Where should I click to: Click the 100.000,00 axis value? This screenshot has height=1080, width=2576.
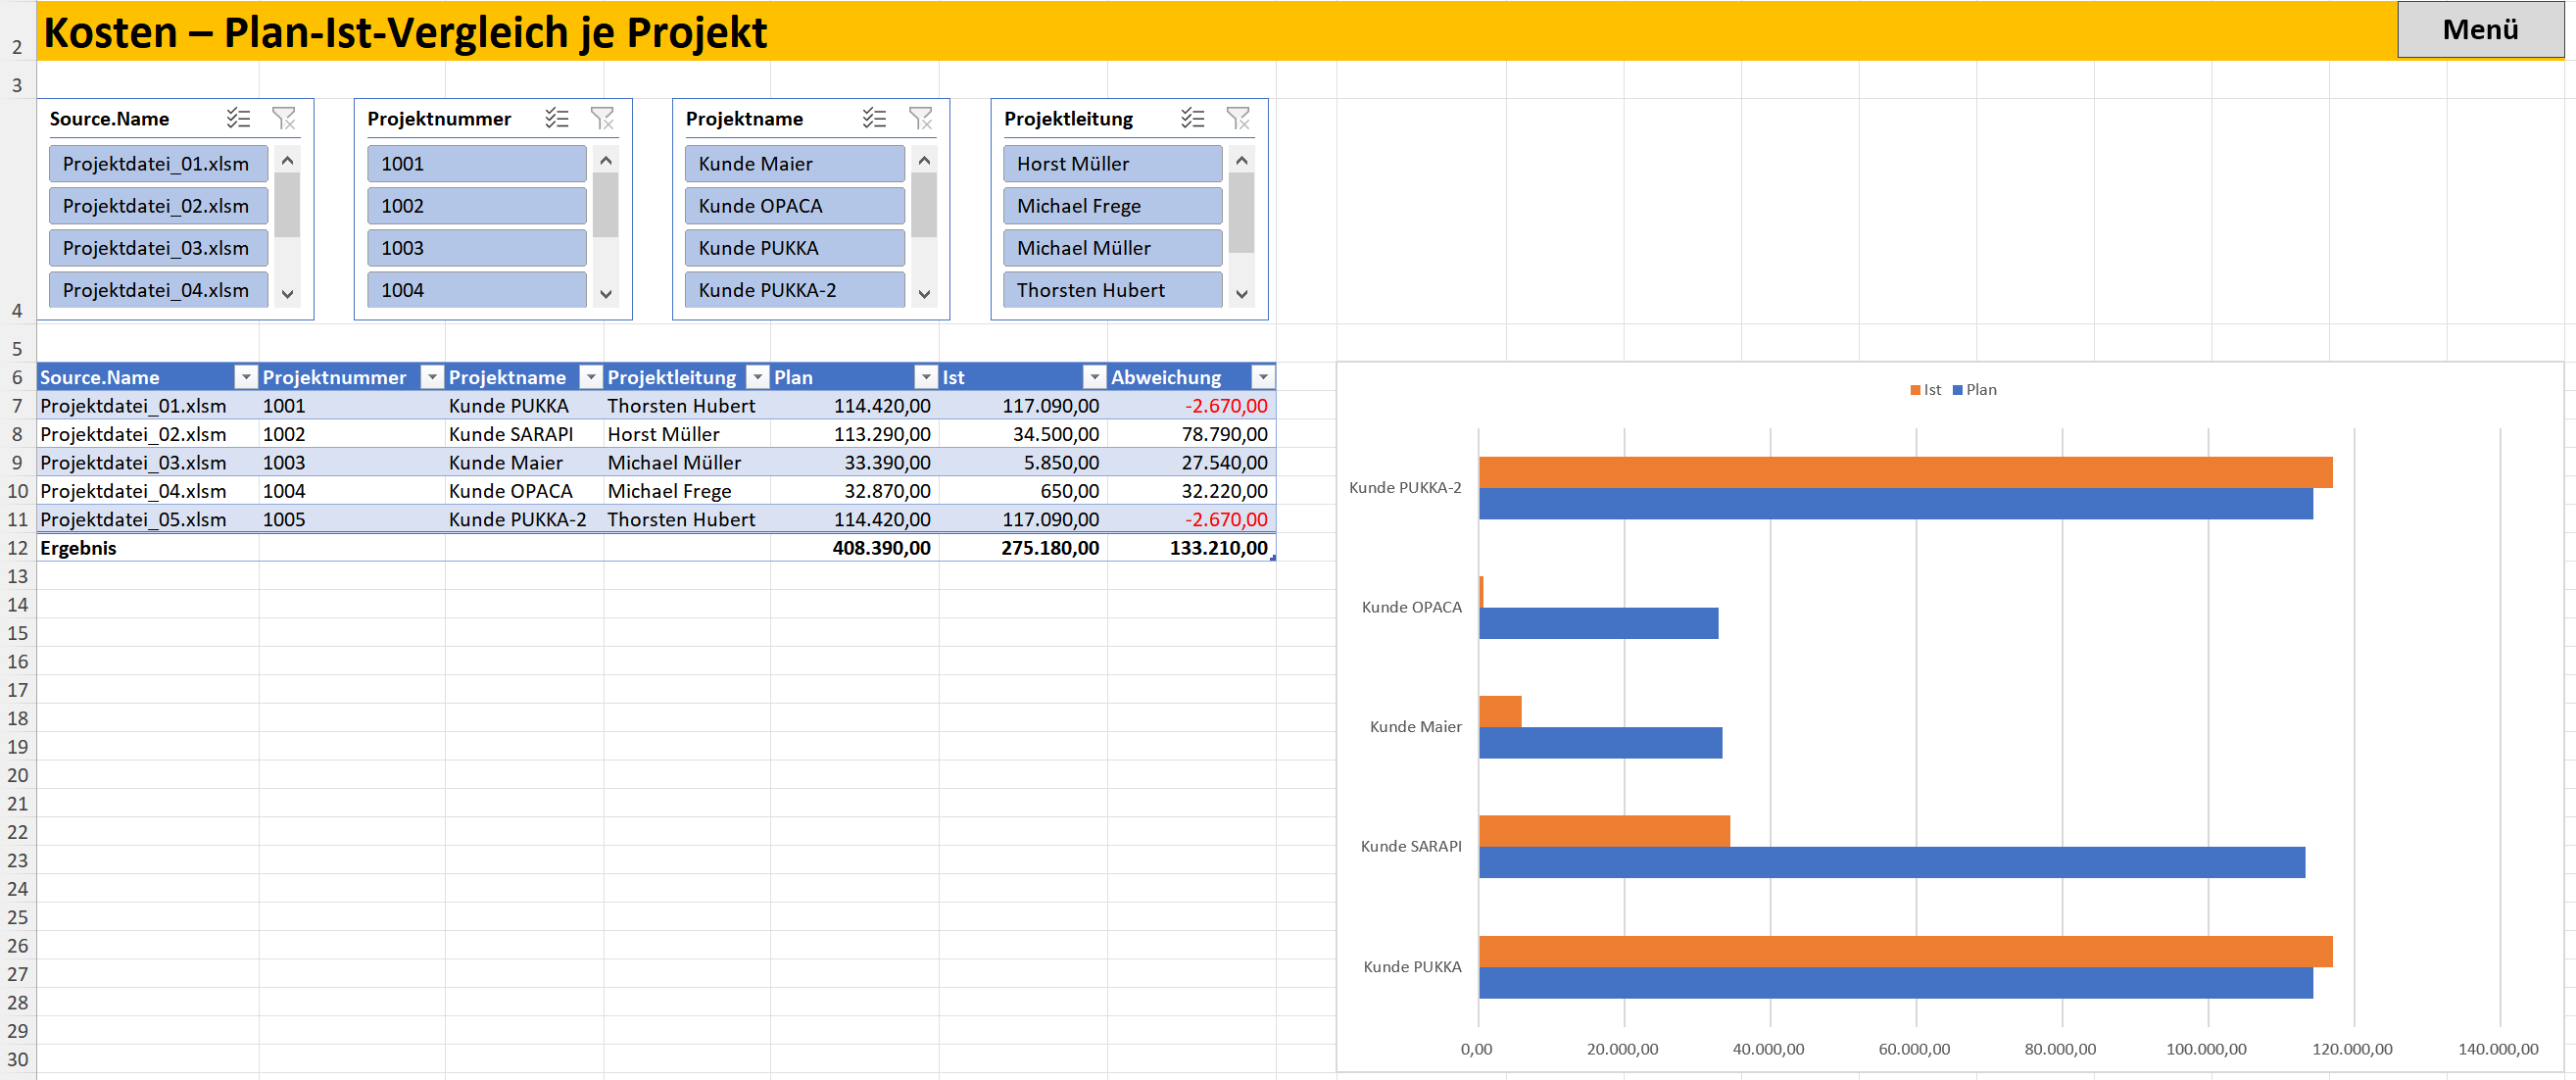[x=2206, y=1049]
